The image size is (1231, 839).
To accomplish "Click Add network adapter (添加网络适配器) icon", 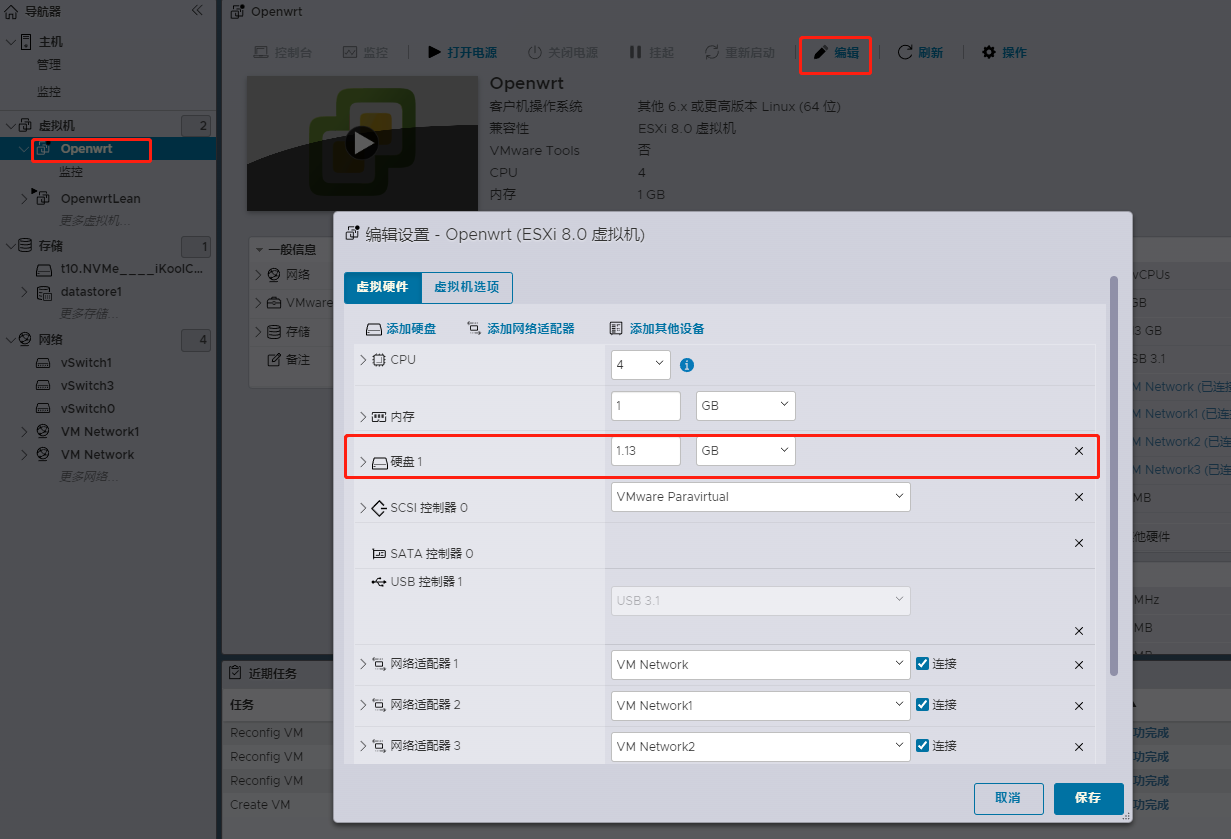I will point(474,329).
